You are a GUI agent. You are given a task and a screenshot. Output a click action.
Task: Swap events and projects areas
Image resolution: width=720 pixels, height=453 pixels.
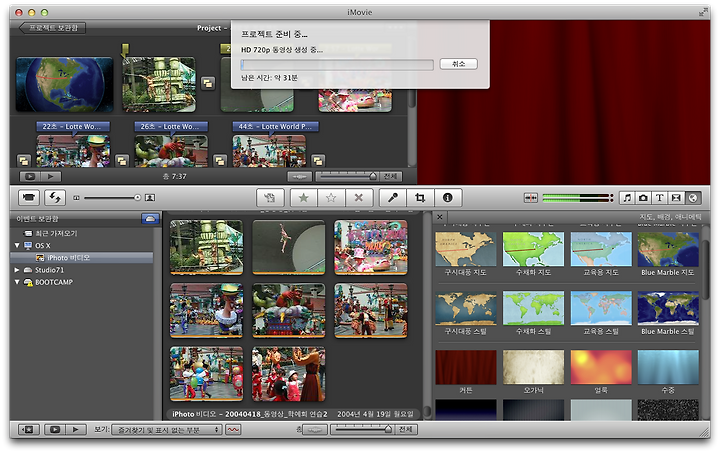(55, 197)
